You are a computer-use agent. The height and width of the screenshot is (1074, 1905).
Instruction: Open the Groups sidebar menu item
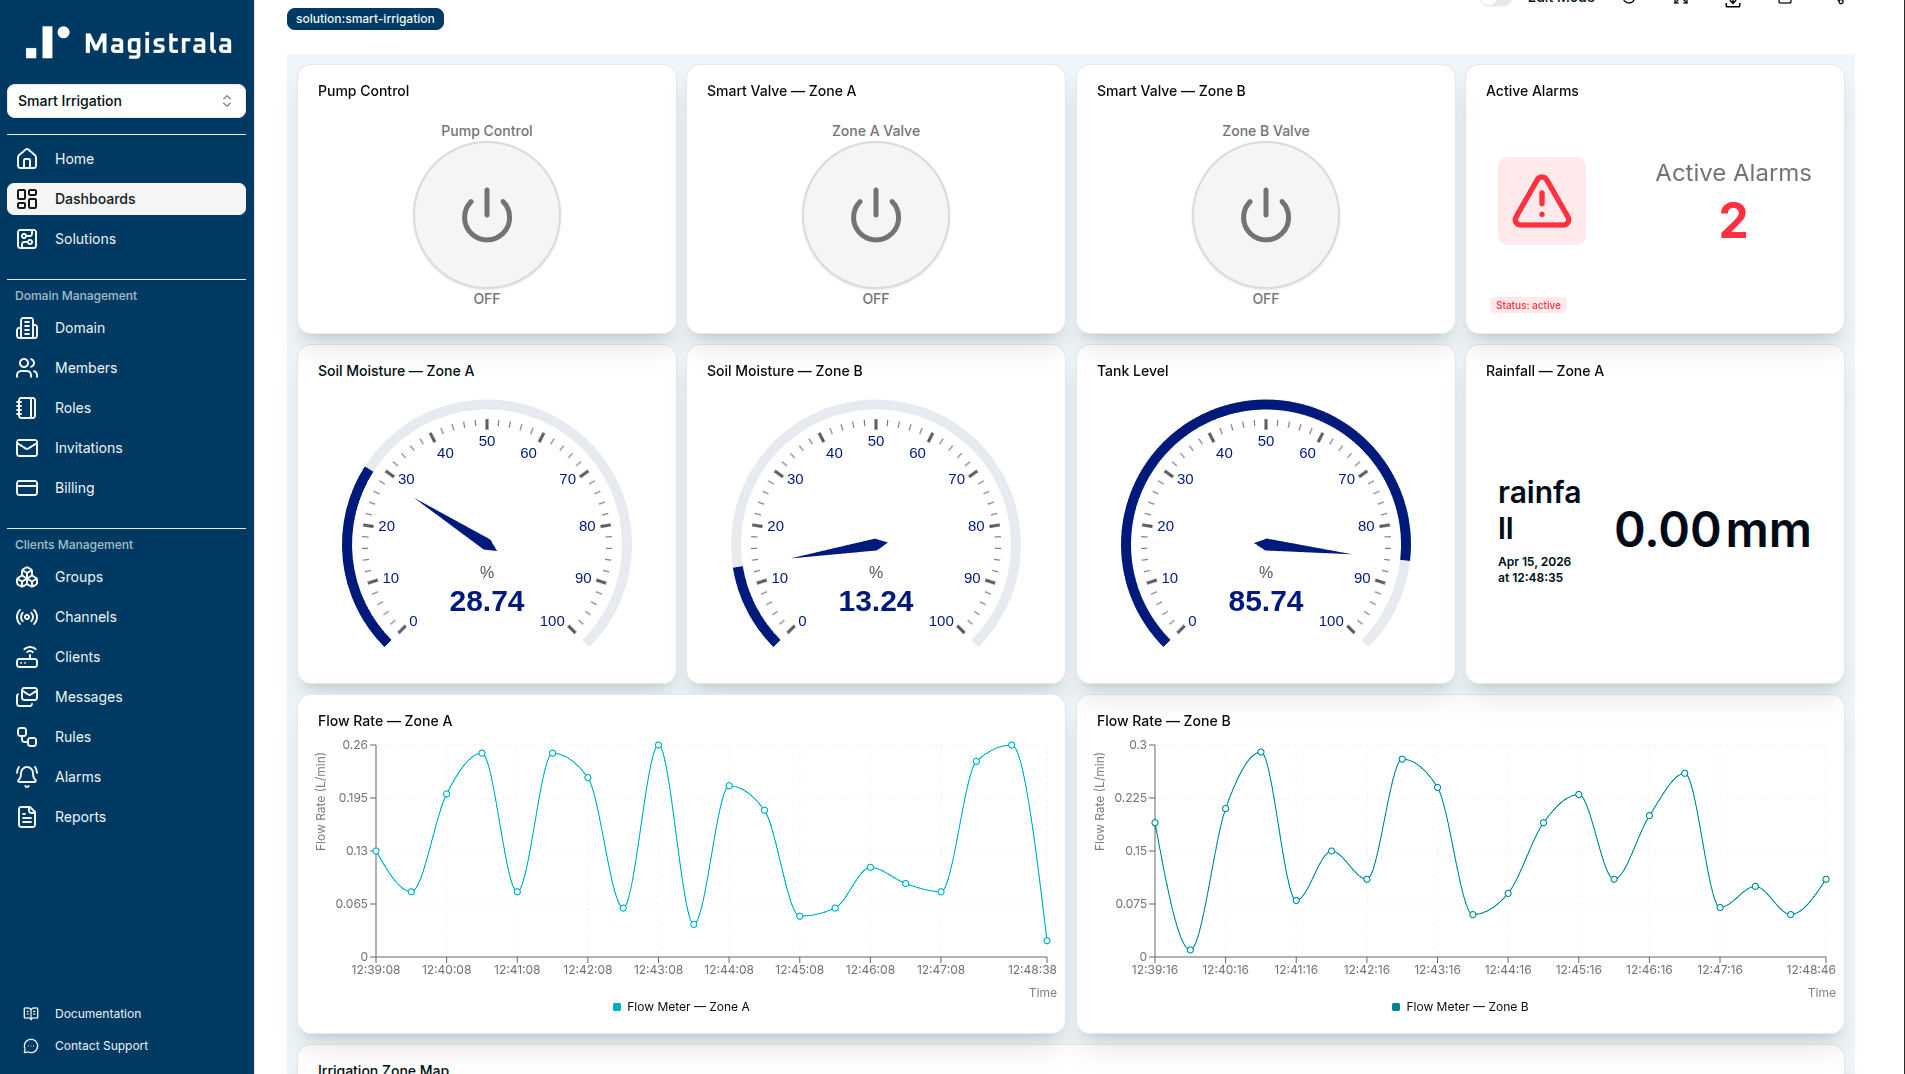pos(79,577)
